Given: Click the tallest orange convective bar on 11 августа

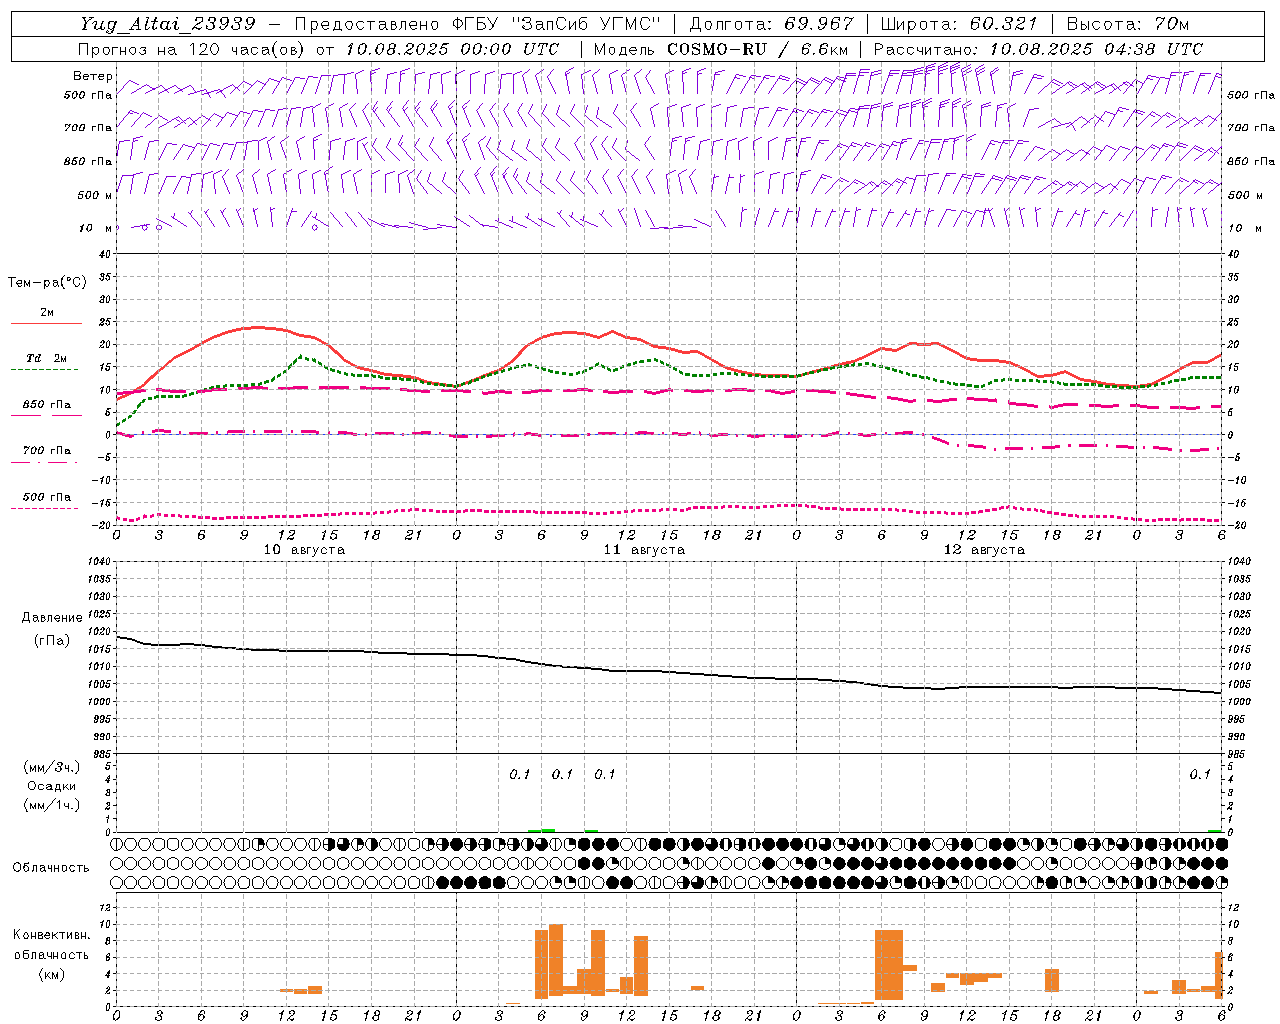Looking at the screenshot, I should pyautogui.click(x=556, y=961).
